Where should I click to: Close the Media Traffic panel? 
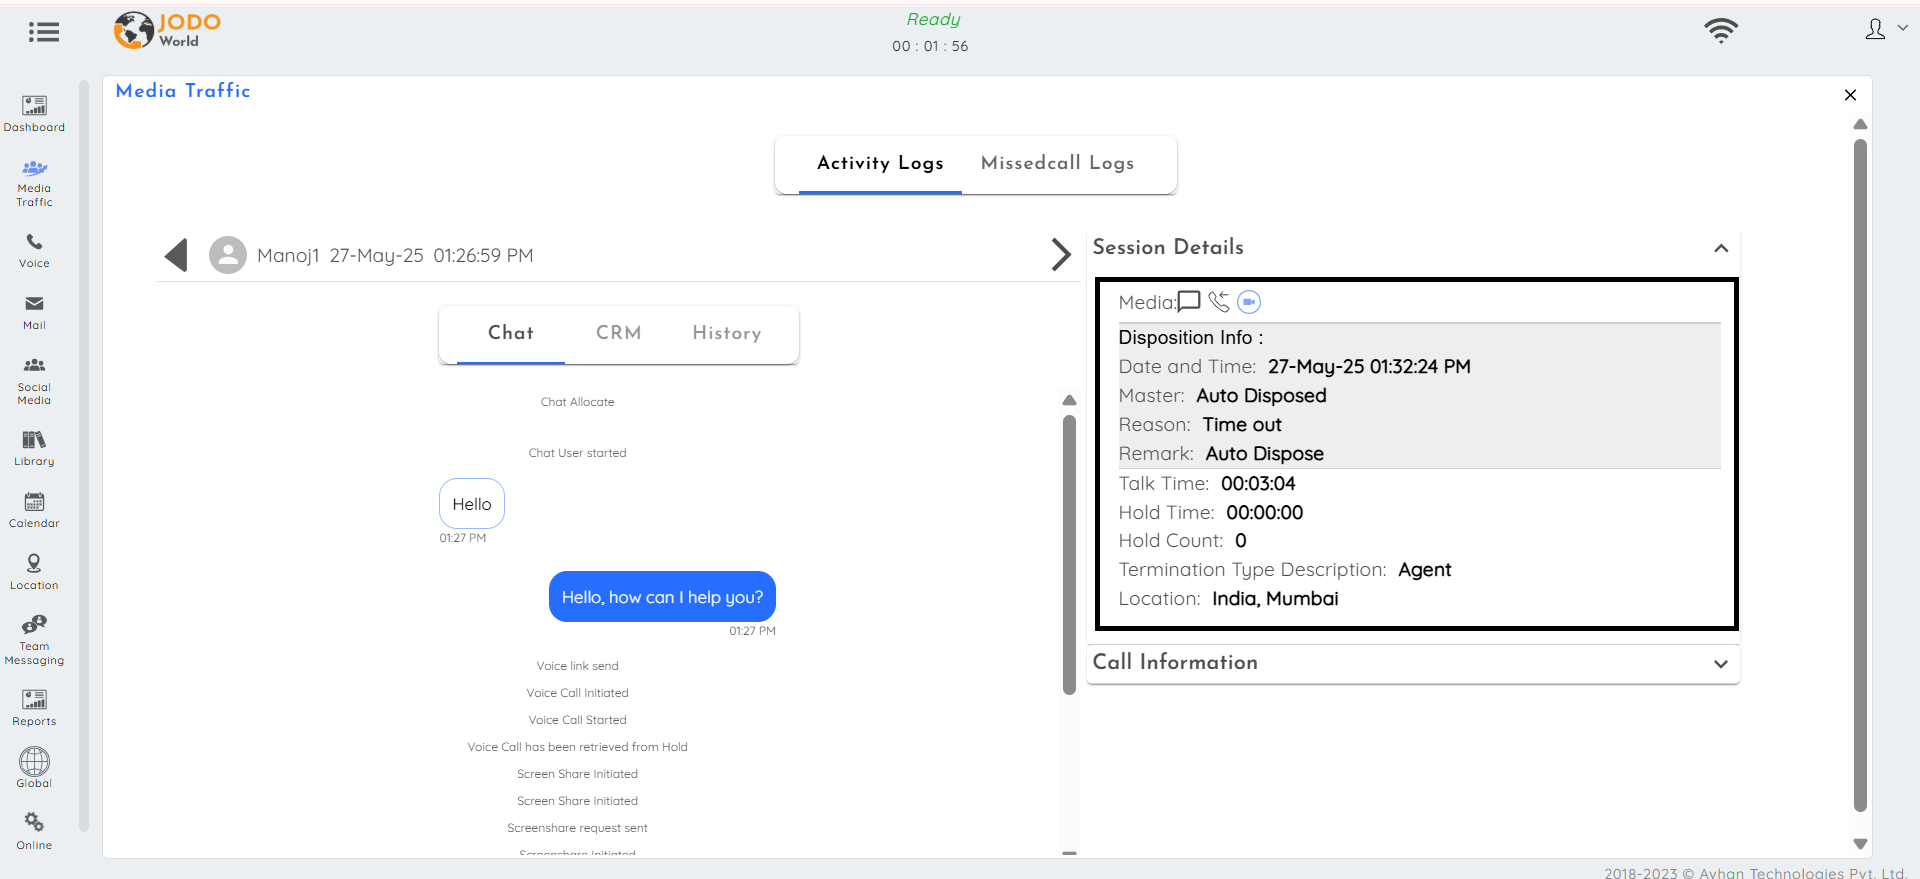tap(1850, 95)
